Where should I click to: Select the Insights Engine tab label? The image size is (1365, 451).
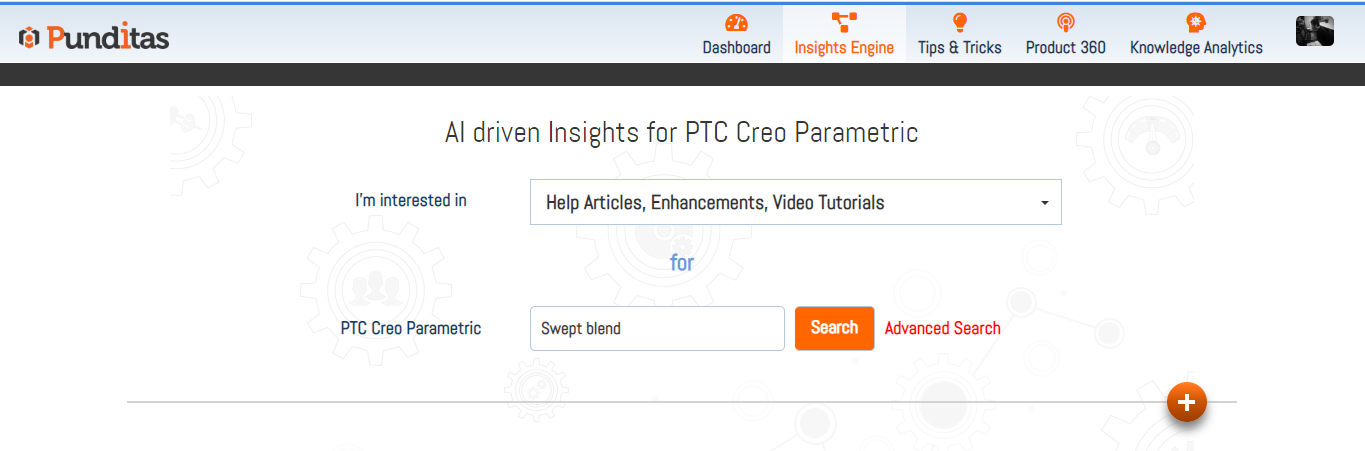tap(844, 47)
